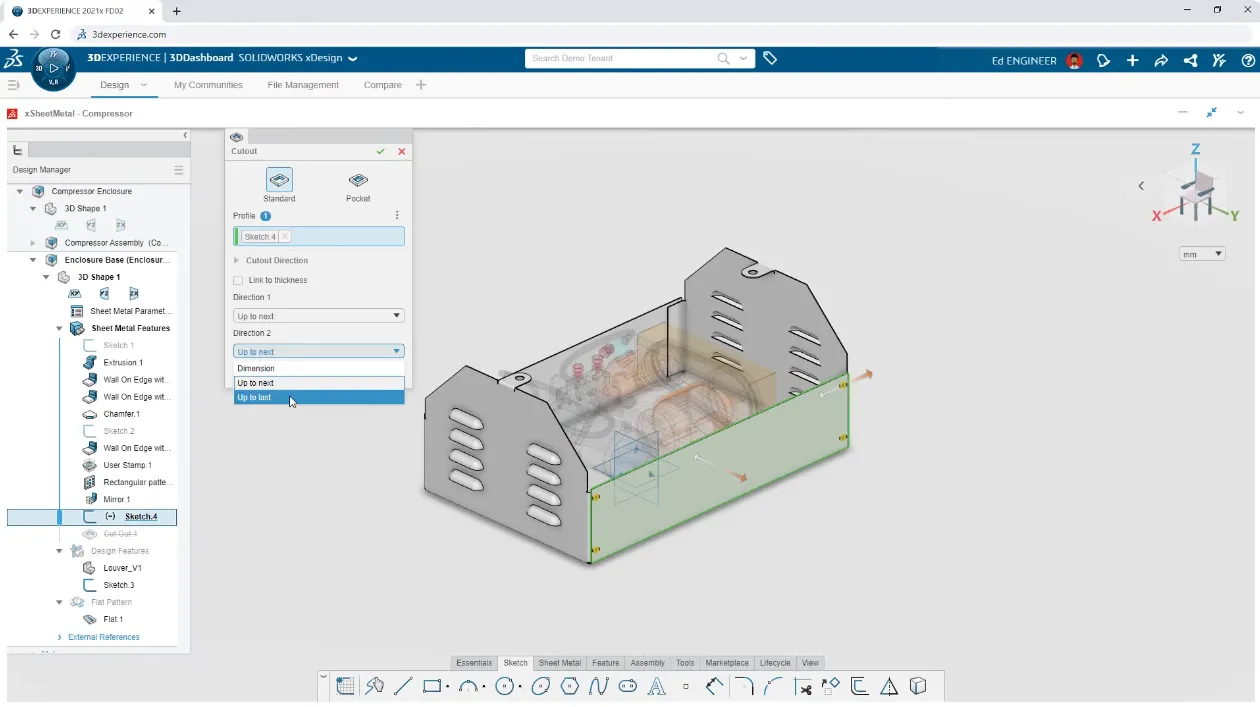Select the Pocket cutout type icon
The image size is (1260, 707).
[x=357, y=180]
